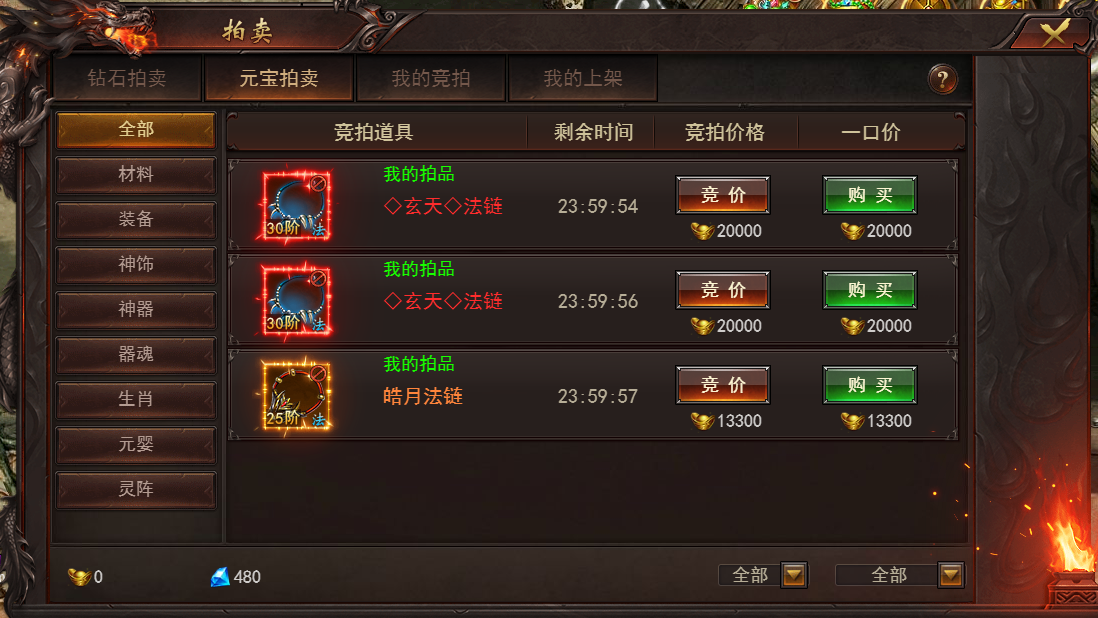Click the first 玄天法链 item icon
The width and height of the screenshot is (1098, 618).
pos(297,206)
